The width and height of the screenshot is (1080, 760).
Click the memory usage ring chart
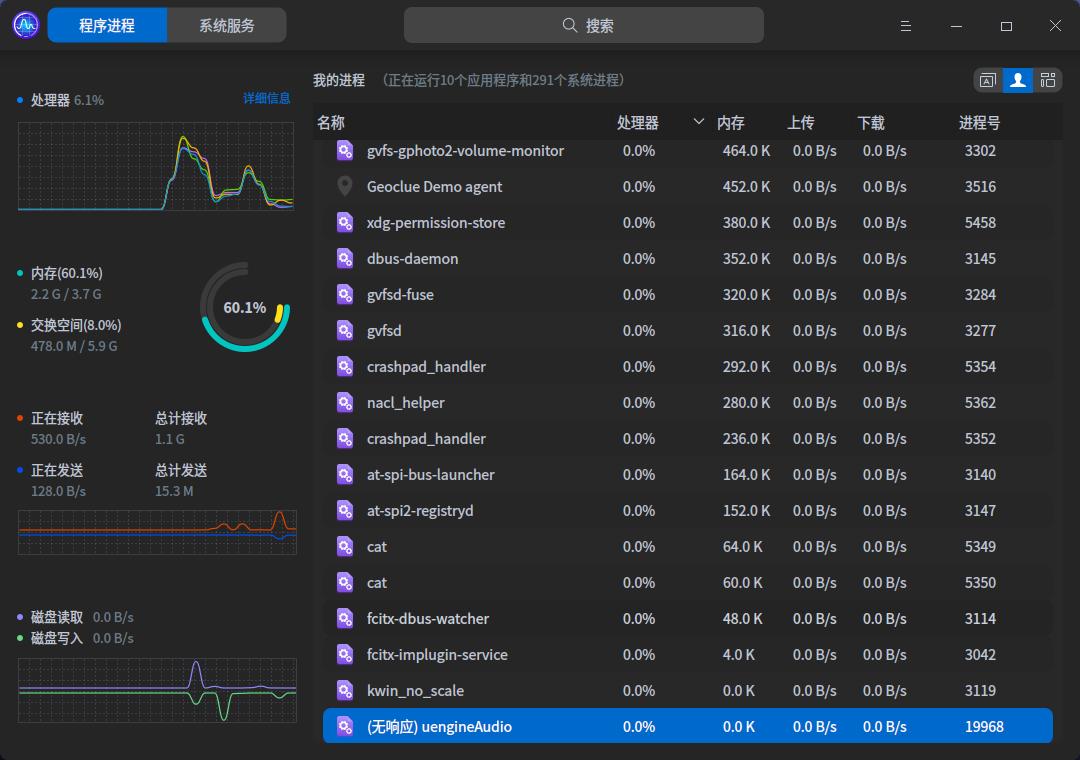[245, 307]
